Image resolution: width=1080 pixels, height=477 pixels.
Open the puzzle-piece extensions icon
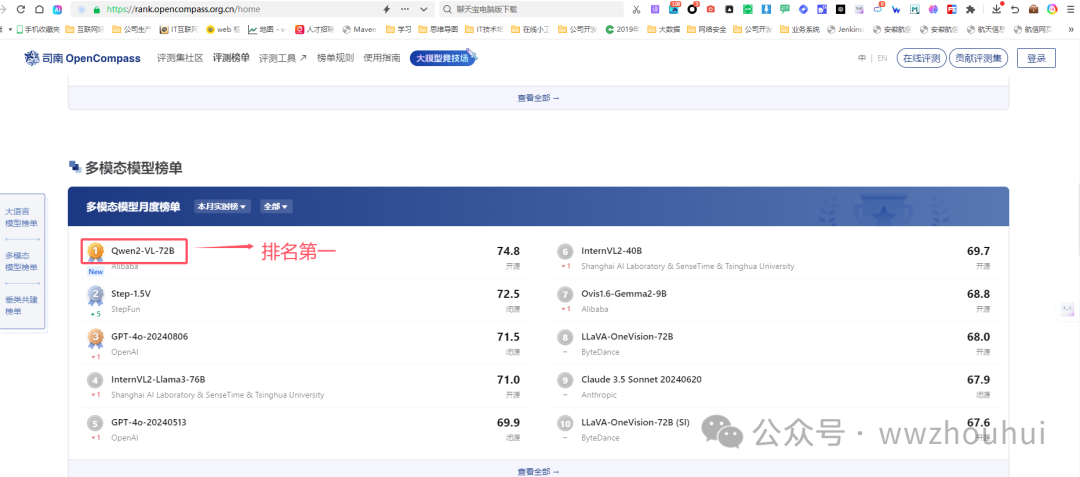(969, 9)
